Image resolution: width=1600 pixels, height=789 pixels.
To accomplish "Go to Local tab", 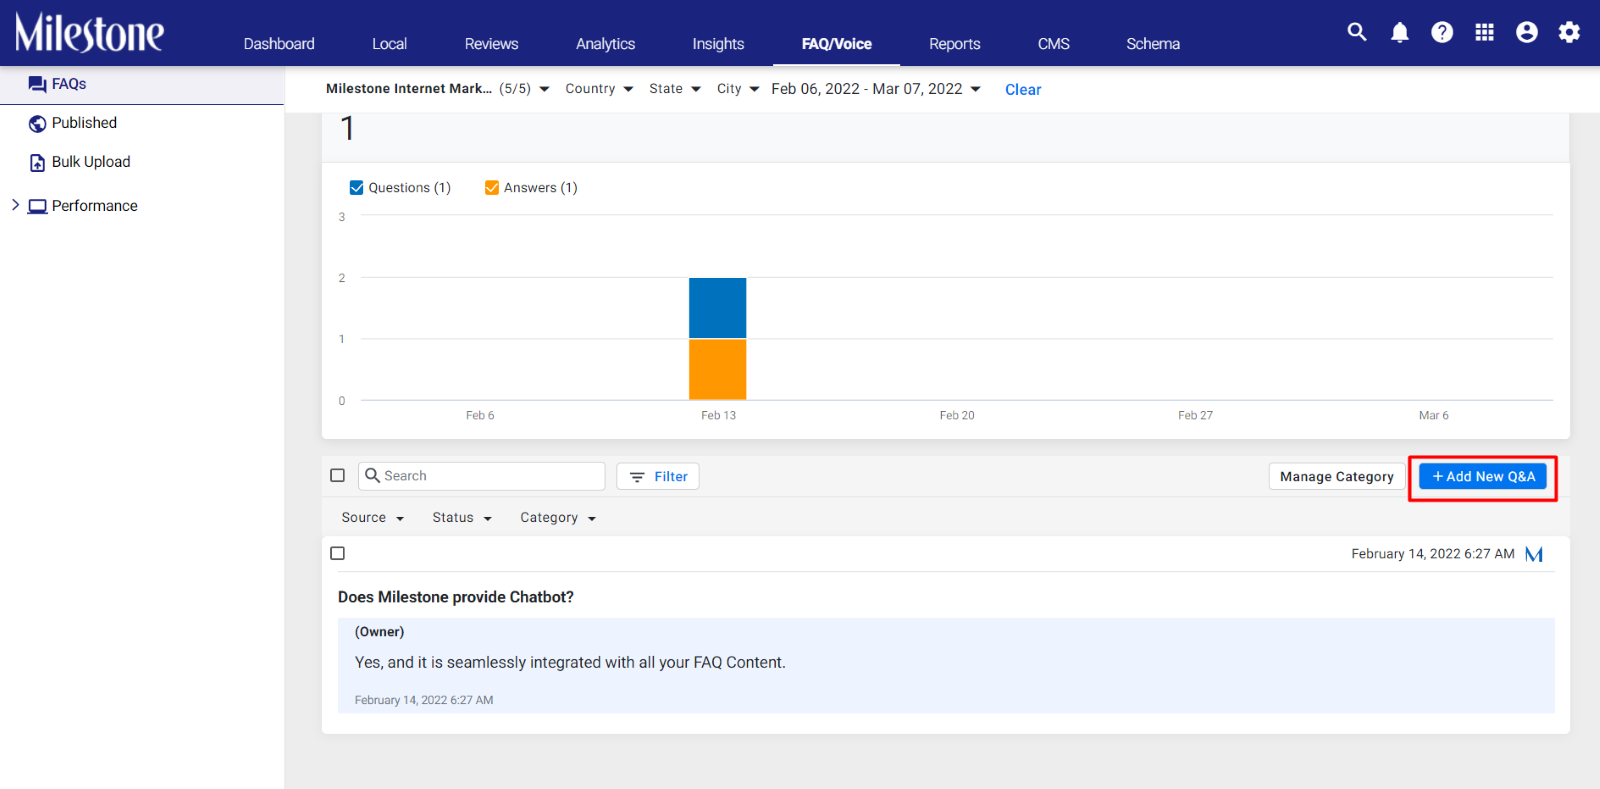I will 389,44.
